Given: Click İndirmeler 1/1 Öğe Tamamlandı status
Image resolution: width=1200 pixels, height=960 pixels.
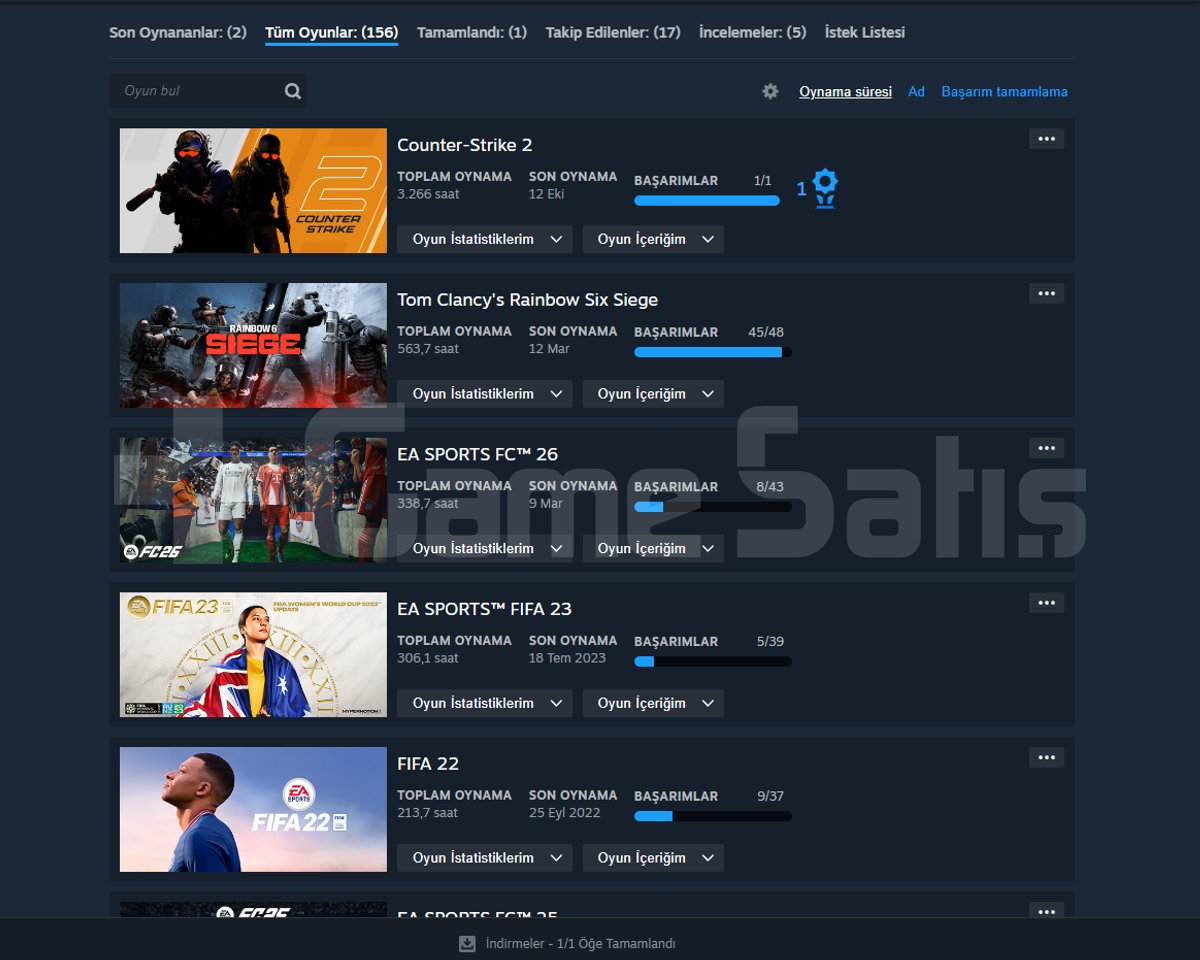Looking at the screenshot, I should [580, 944].
